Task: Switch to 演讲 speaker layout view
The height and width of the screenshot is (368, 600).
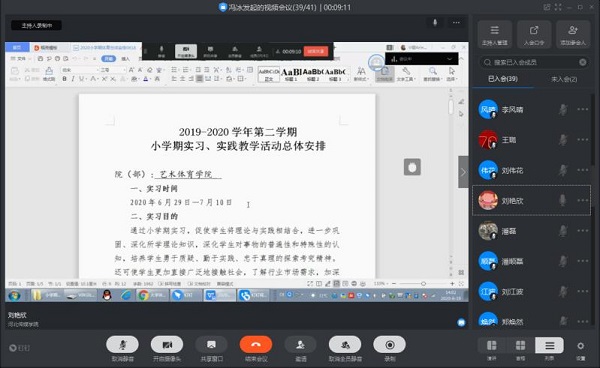Action: (492, 345)
